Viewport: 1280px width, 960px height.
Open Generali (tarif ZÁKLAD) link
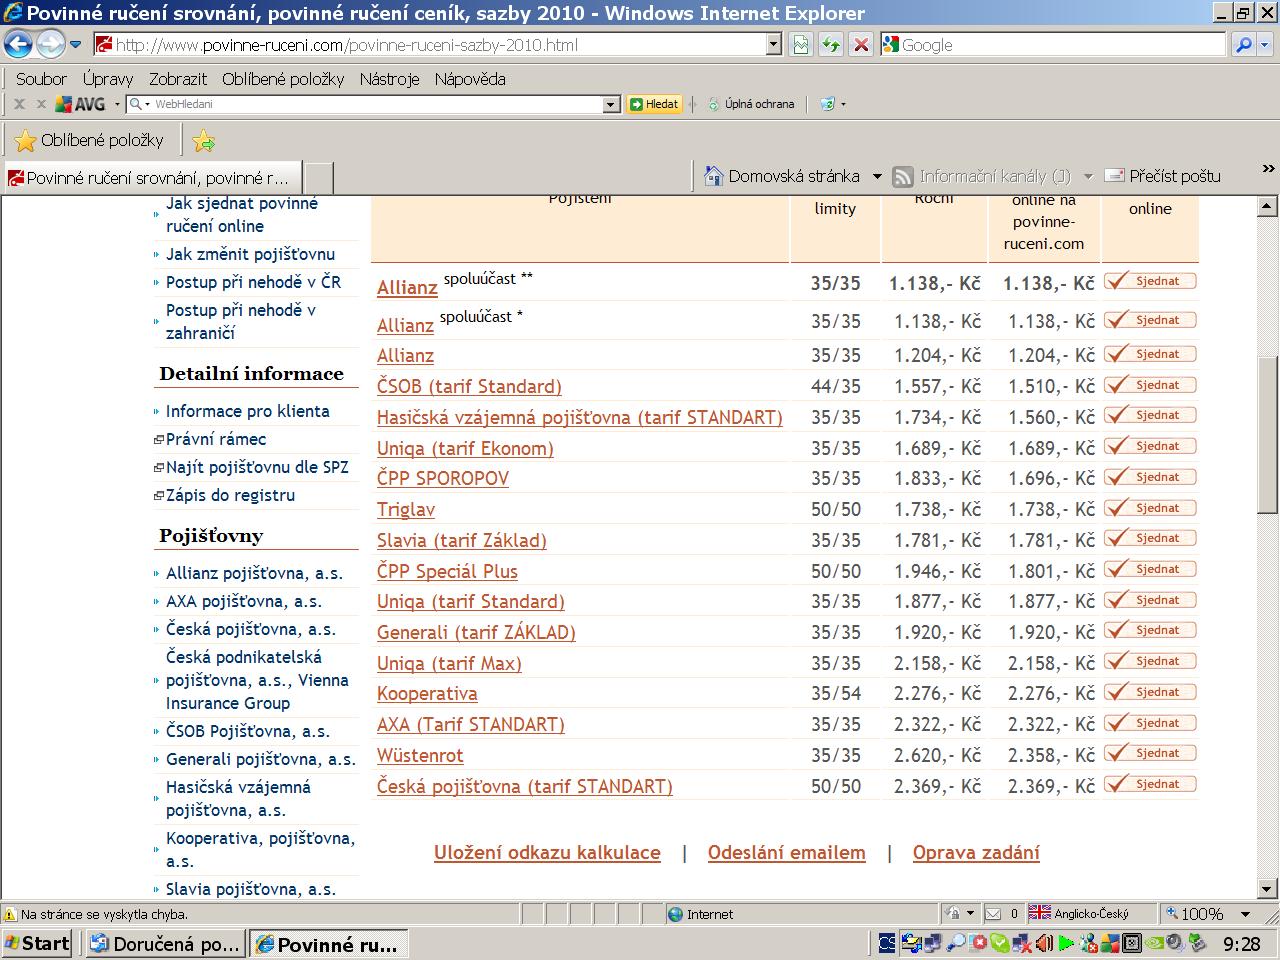click(476, 632)
